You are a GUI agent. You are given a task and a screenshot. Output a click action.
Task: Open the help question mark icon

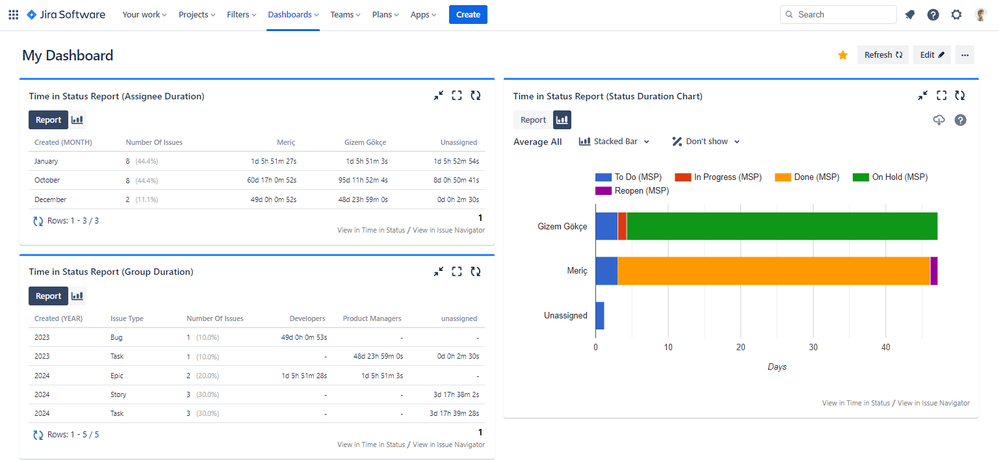933,15
